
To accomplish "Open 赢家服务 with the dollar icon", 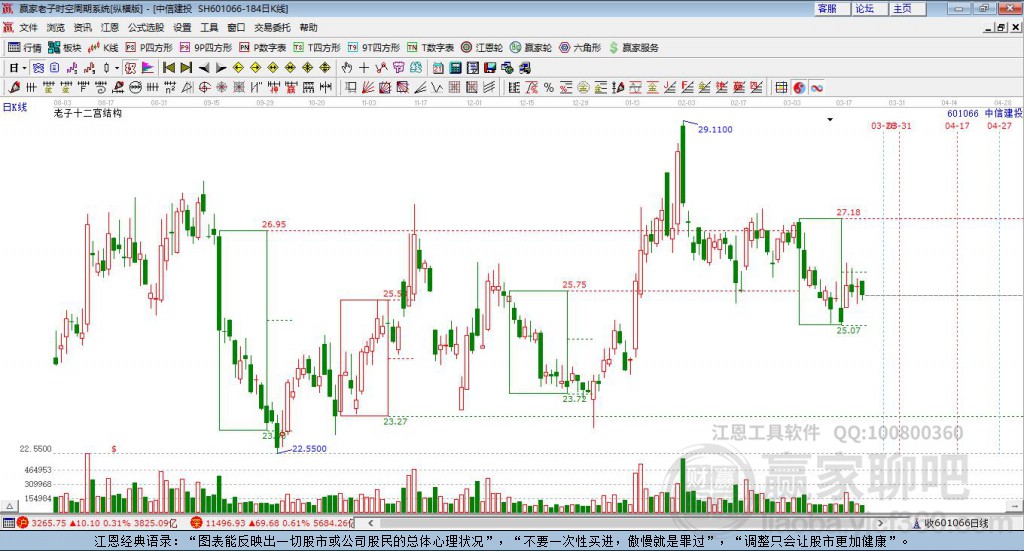I will [633, 48].
